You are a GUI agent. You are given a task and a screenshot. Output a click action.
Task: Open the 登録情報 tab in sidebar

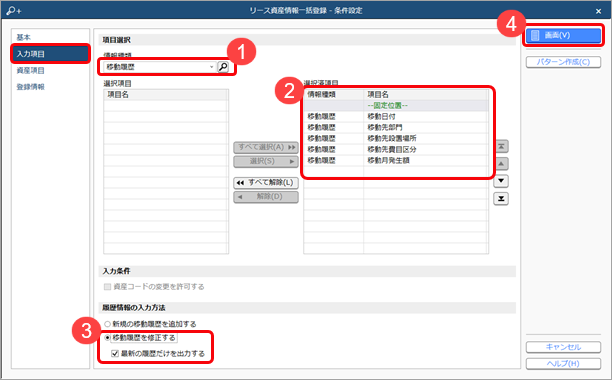coord(30,87)
